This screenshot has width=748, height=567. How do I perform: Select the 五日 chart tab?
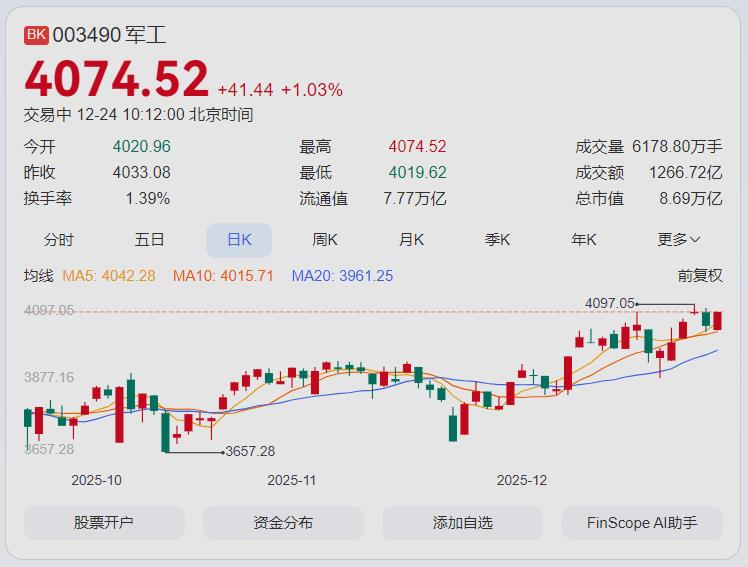(x=150, y=240)
